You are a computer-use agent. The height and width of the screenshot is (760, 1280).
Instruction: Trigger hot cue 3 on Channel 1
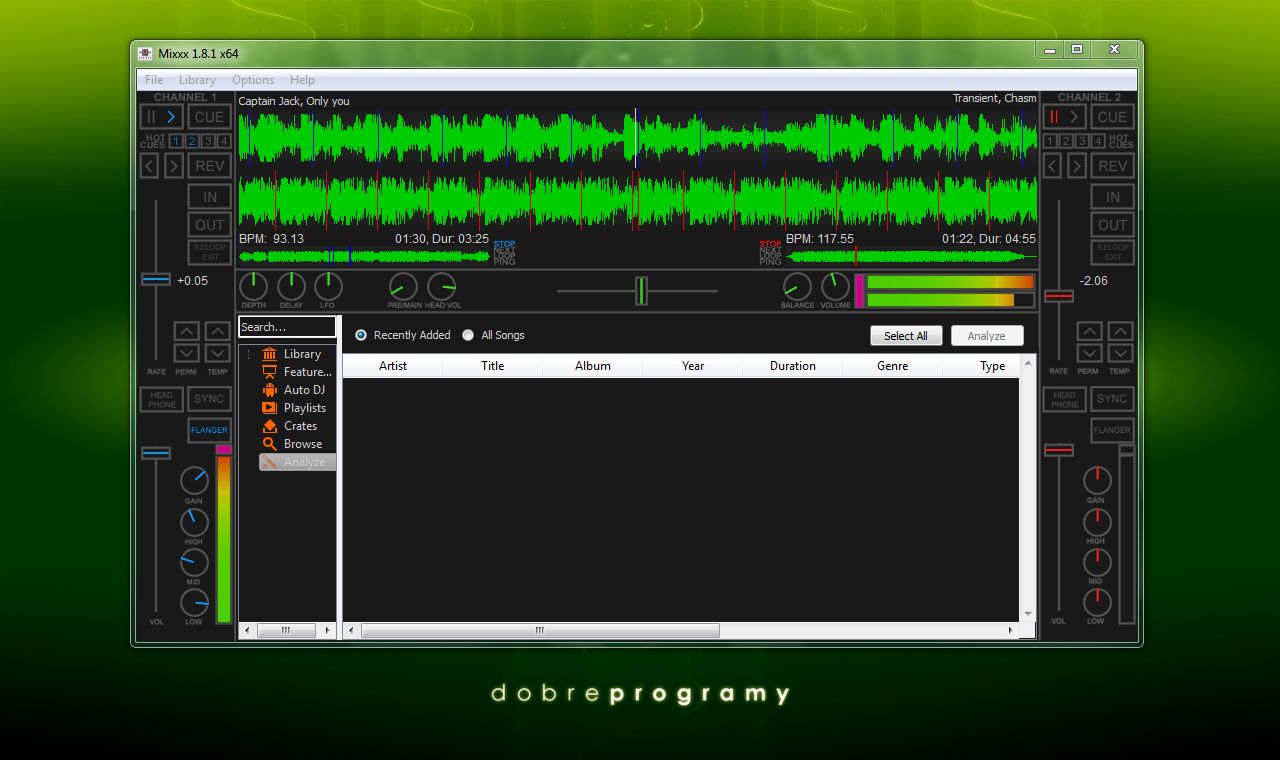208,141
